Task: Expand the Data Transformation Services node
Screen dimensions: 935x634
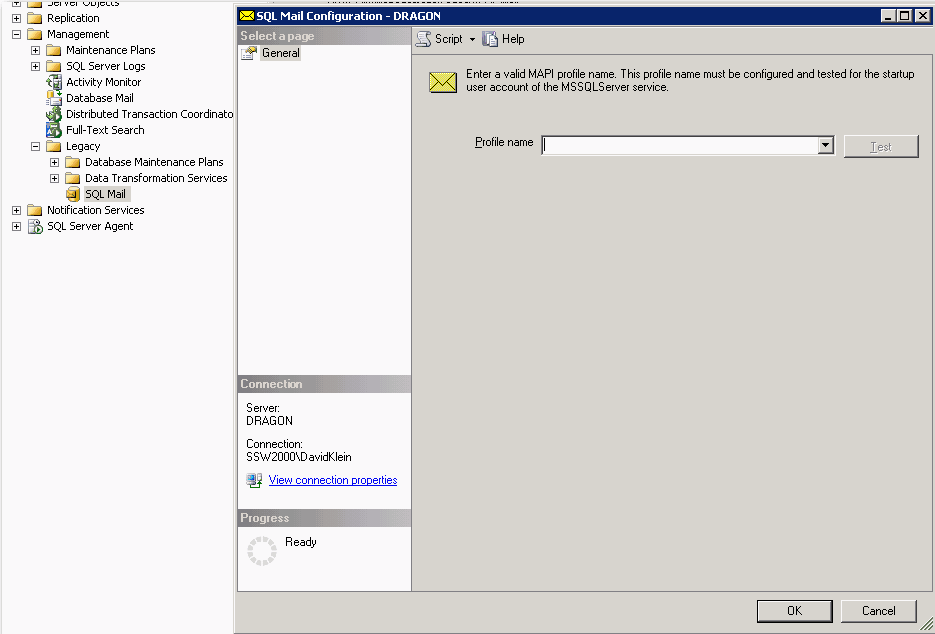Action: tap(54, 178)
